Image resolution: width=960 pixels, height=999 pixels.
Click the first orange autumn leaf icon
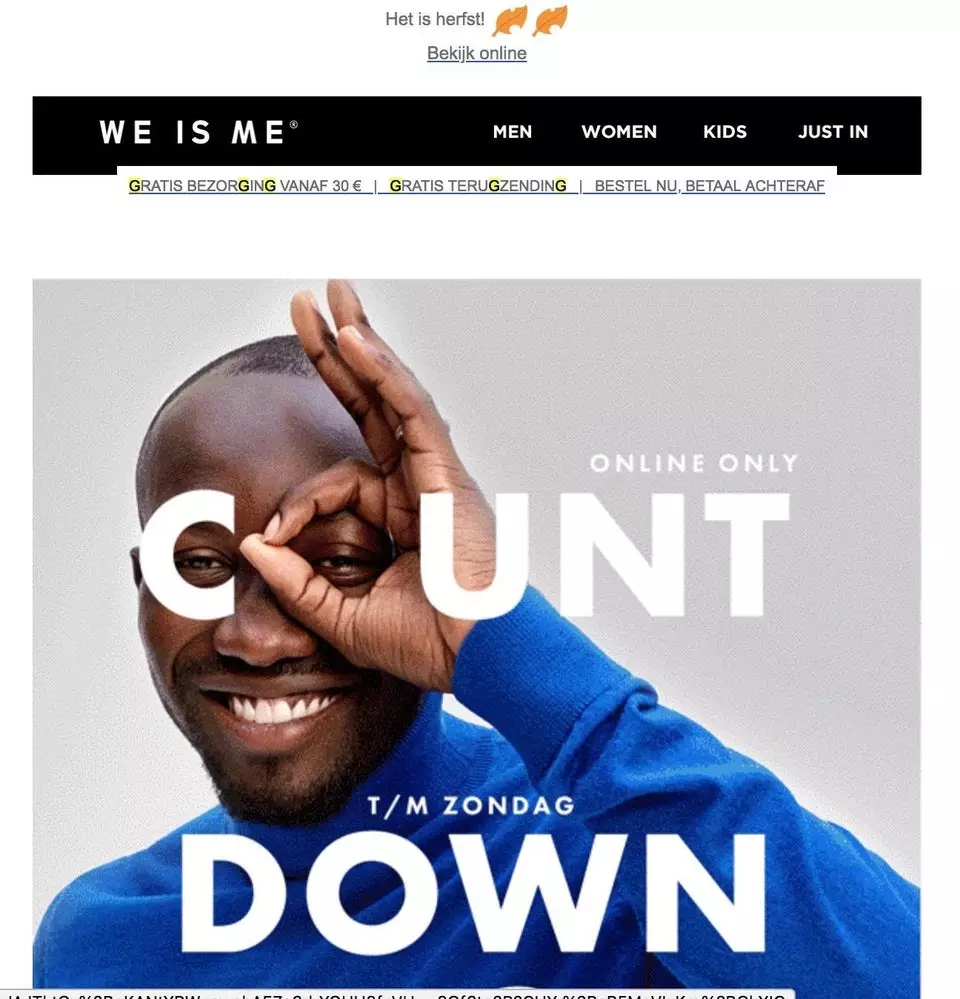[x=510, y=20]
